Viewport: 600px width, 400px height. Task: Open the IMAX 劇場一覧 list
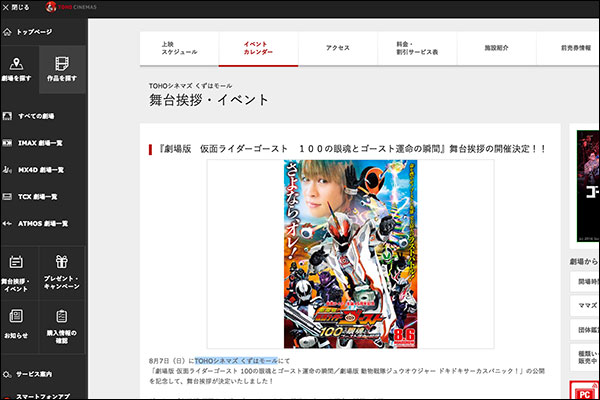tap(42, 143)
